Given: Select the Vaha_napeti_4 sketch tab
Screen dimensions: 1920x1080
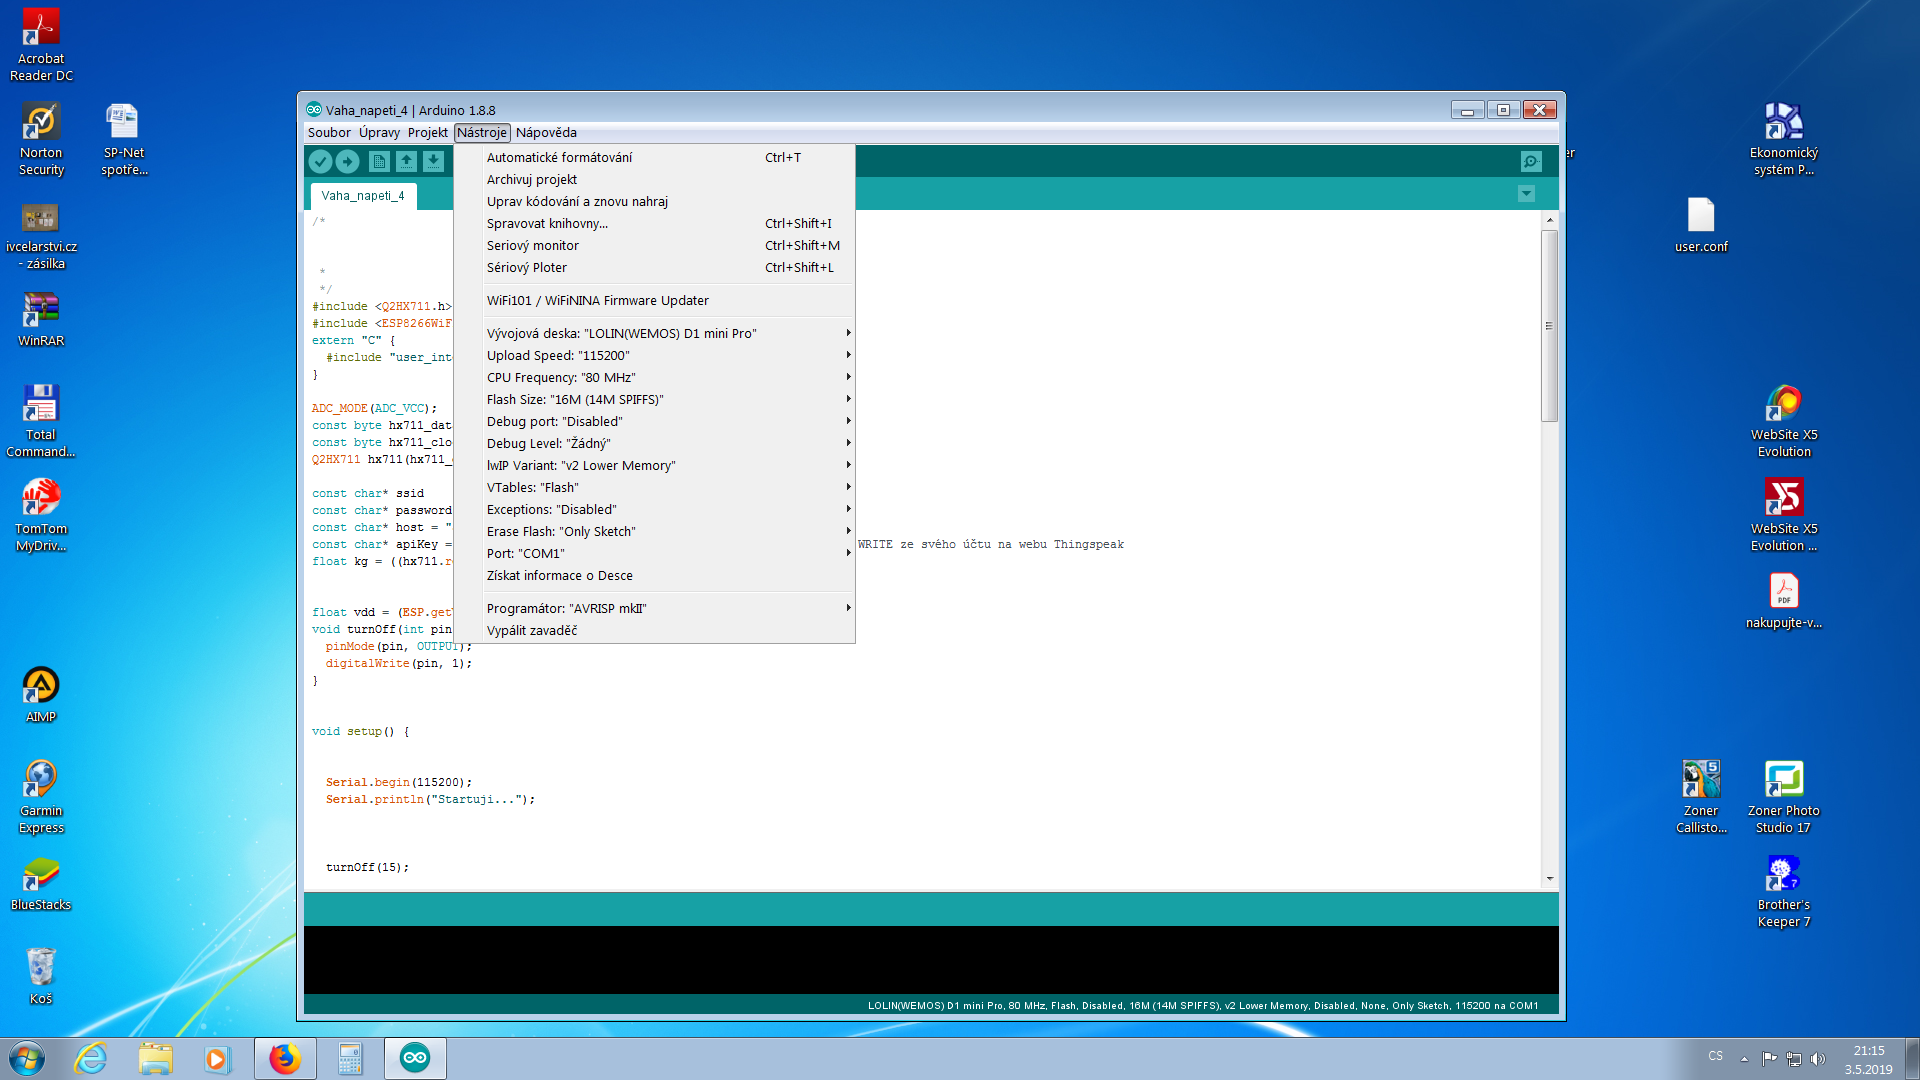Looking at the screenshot, I should click(x=363, y=196).
